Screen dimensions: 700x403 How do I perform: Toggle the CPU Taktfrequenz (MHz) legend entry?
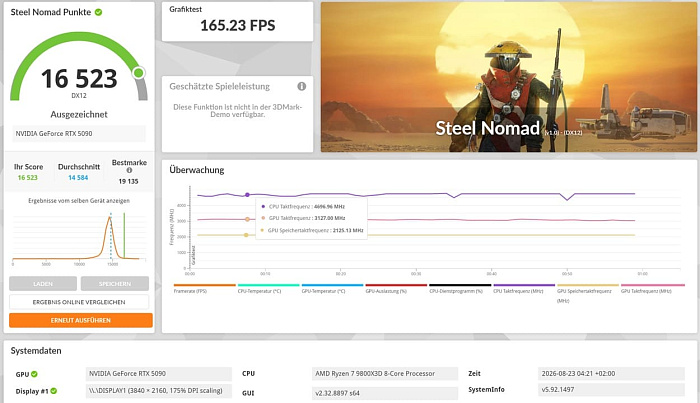524,289
